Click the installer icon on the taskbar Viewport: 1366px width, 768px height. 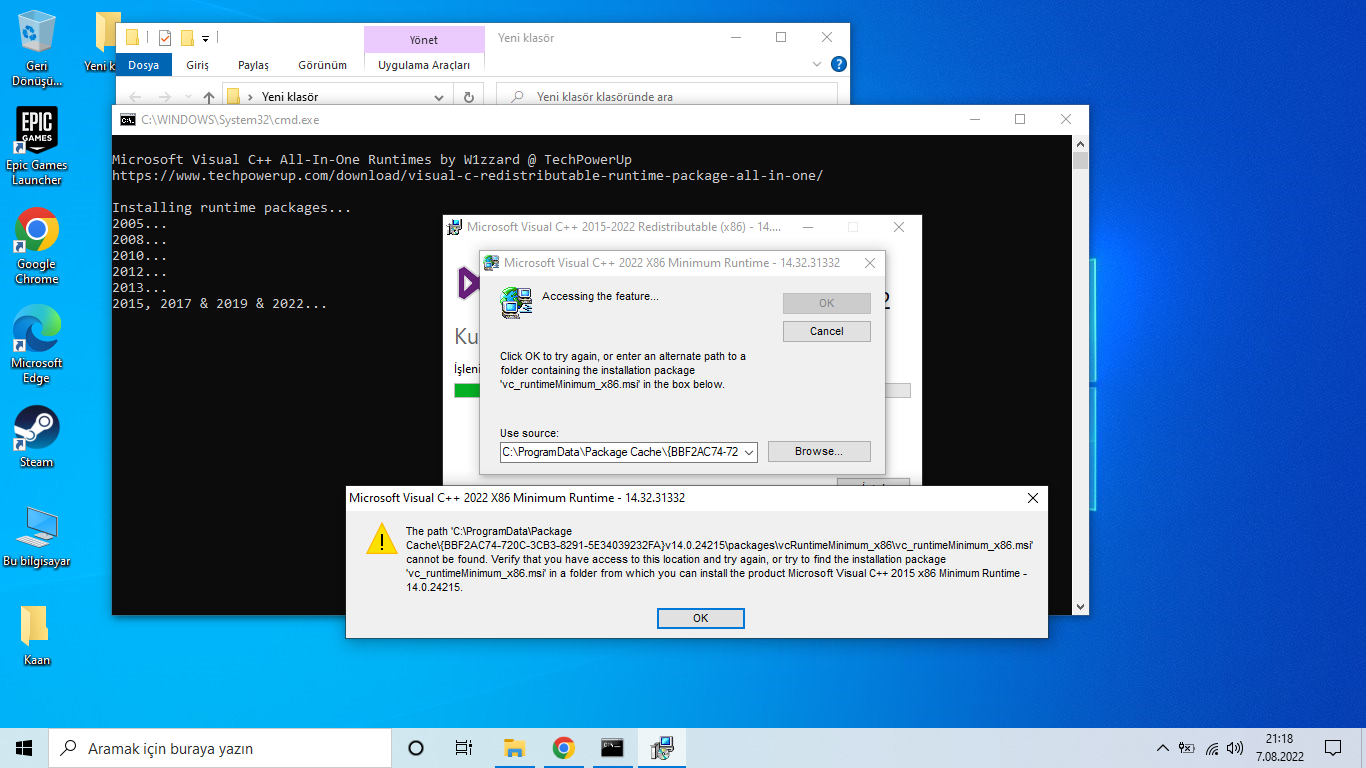[x=661, y=748]
